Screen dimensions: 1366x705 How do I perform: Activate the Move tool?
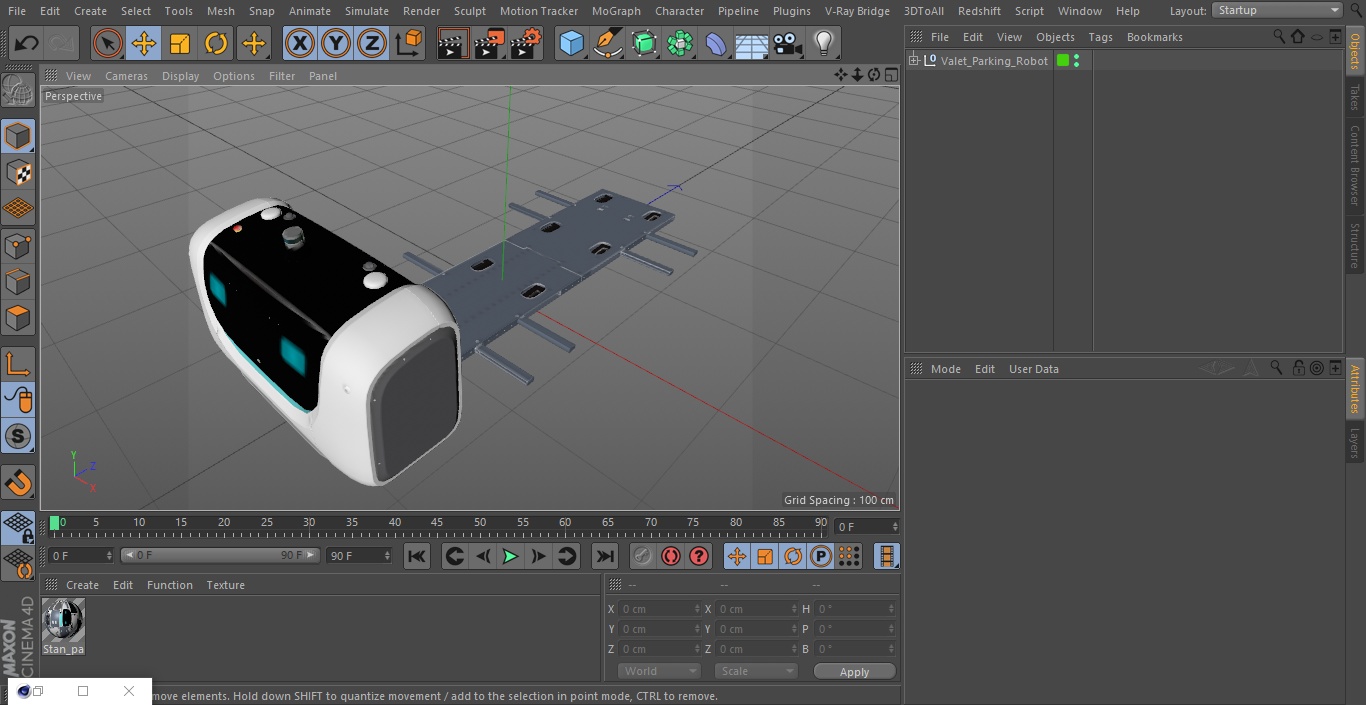(x=144, y=43)
